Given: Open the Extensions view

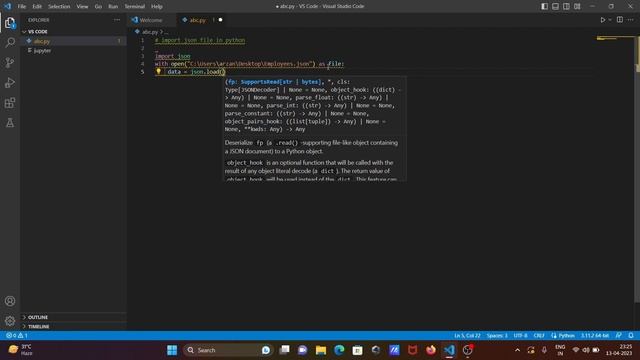Looking at the screenshot, I should [10, 102].
